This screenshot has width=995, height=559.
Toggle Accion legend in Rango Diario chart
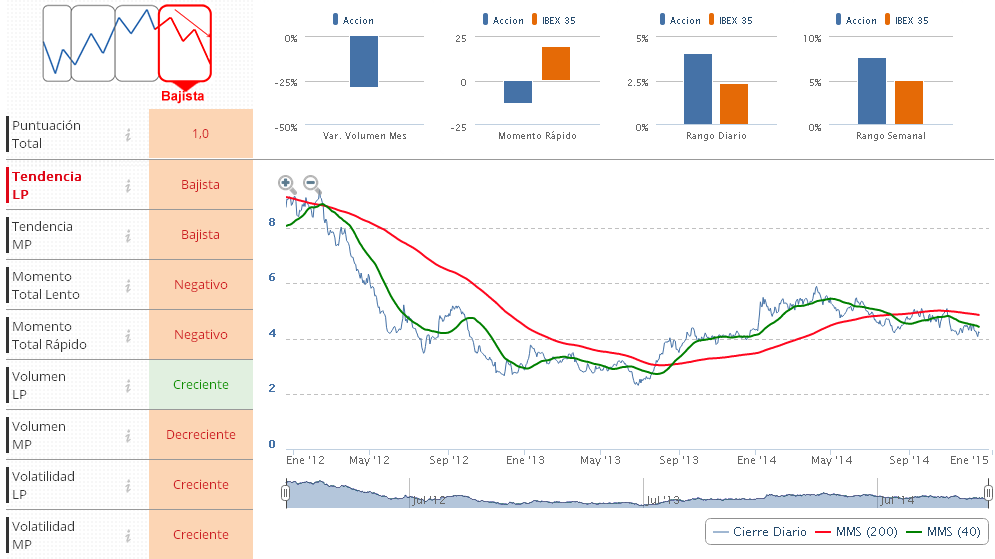[680, 20]
